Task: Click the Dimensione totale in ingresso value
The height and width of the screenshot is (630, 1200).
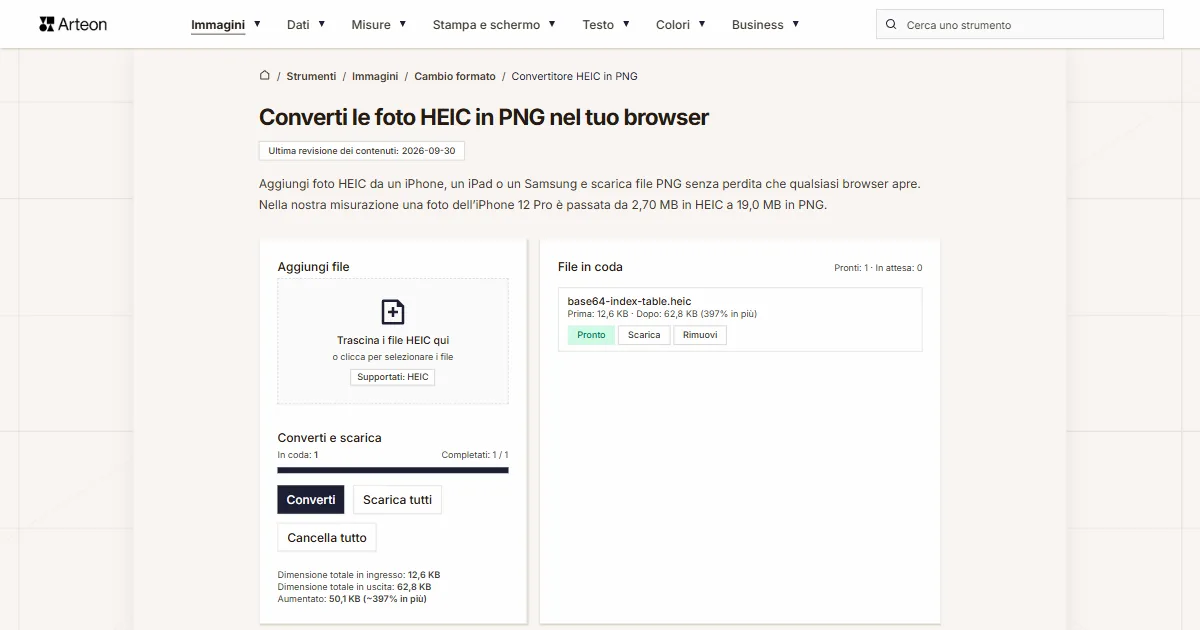Action: click(424, 575)
